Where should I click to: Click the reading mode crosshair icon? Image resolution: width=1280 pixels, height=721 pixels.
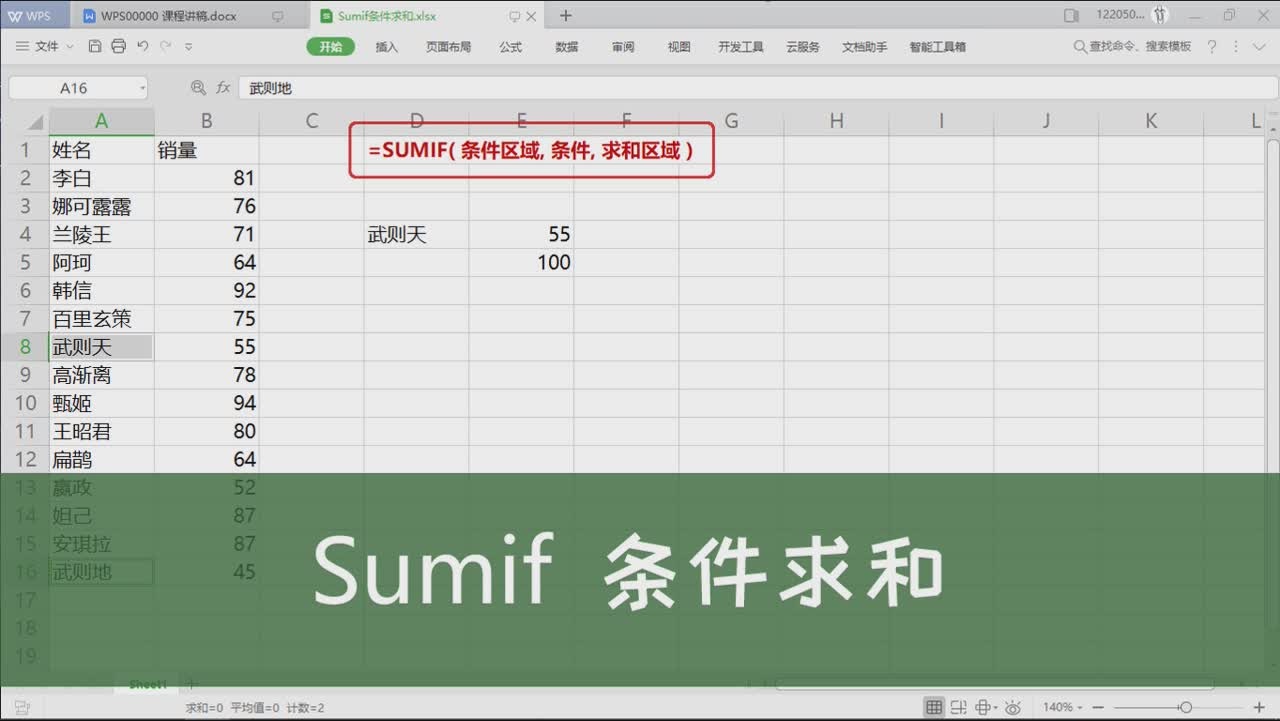tap(983, 707)
